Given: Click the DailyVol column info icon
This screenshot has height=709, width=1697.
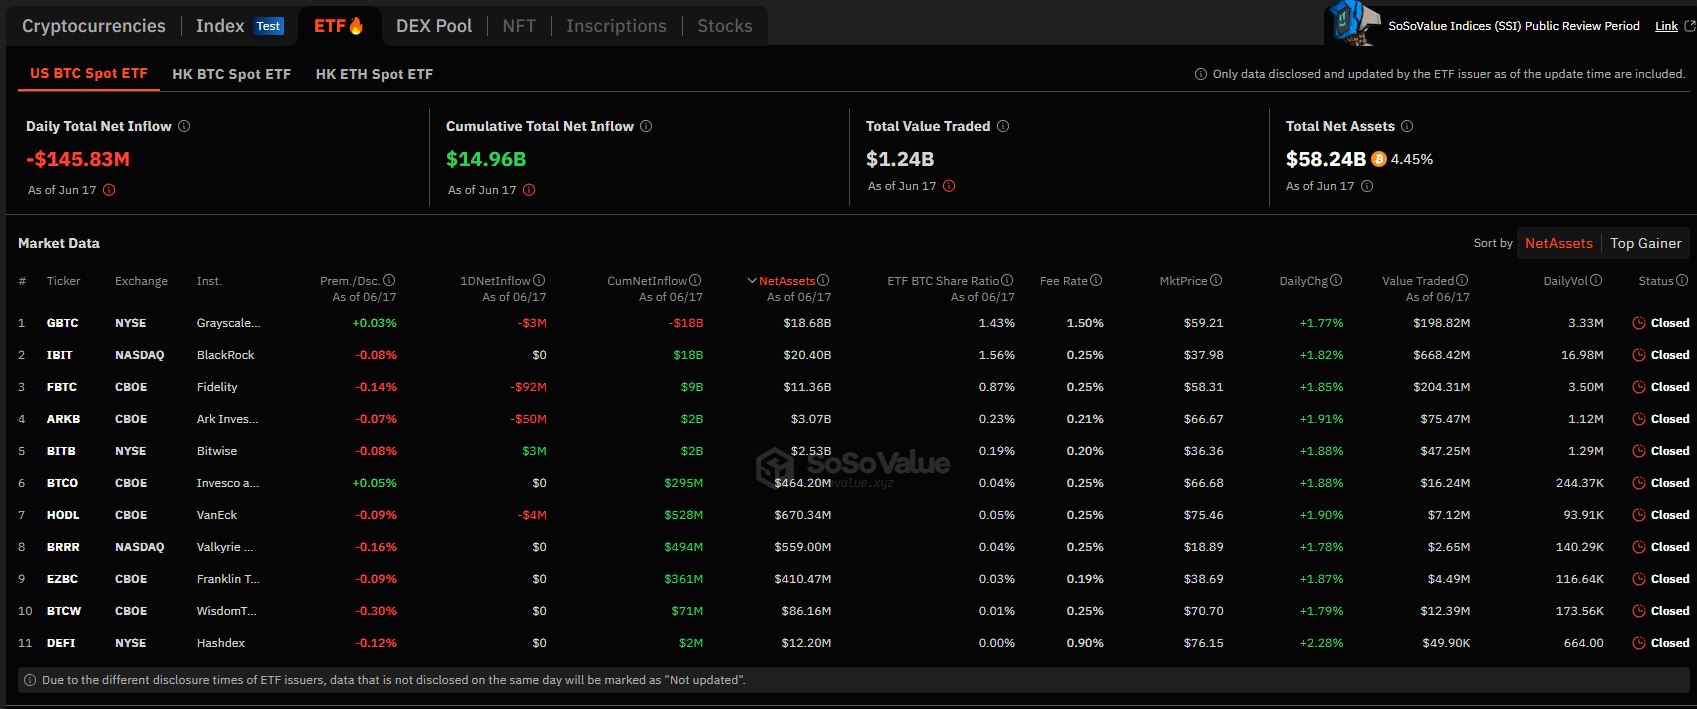Looking at the screenshot, I should pyautogui.click(x=1596, y=281).
